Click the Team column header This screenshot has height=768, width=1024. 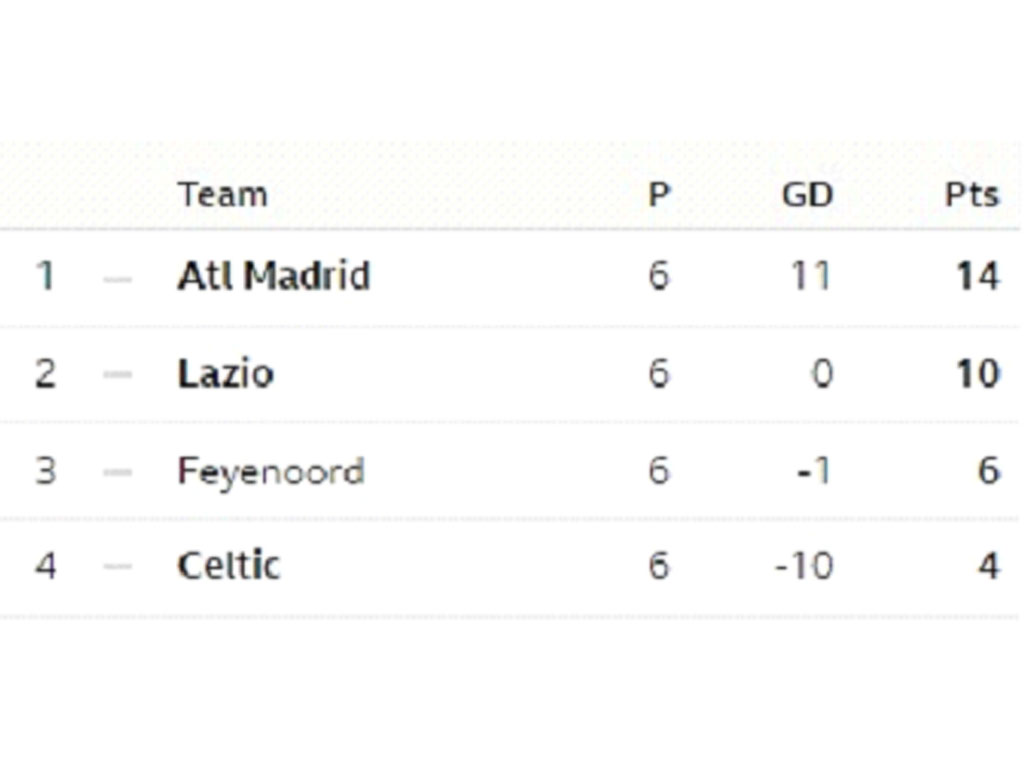pos(222,194)
